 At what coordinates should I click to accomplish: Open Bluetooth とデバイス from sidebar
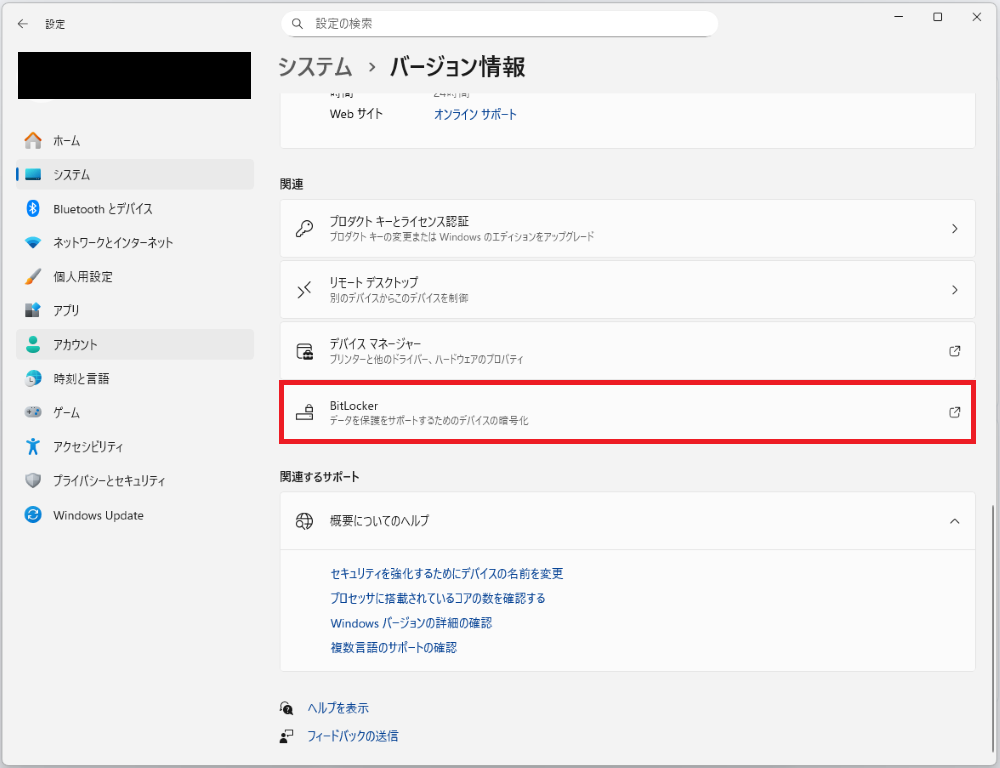[x=102, y=209]
